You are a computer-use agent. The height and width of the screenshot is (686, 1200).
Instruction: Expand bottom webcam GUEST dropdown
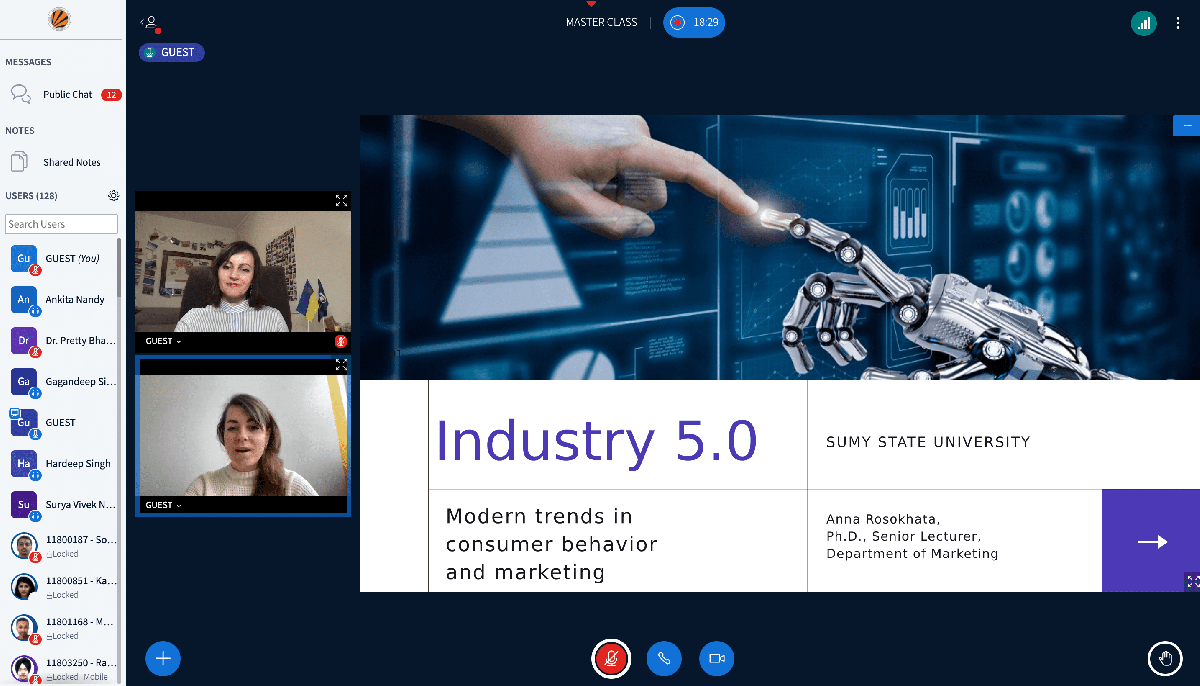(163, 506)
